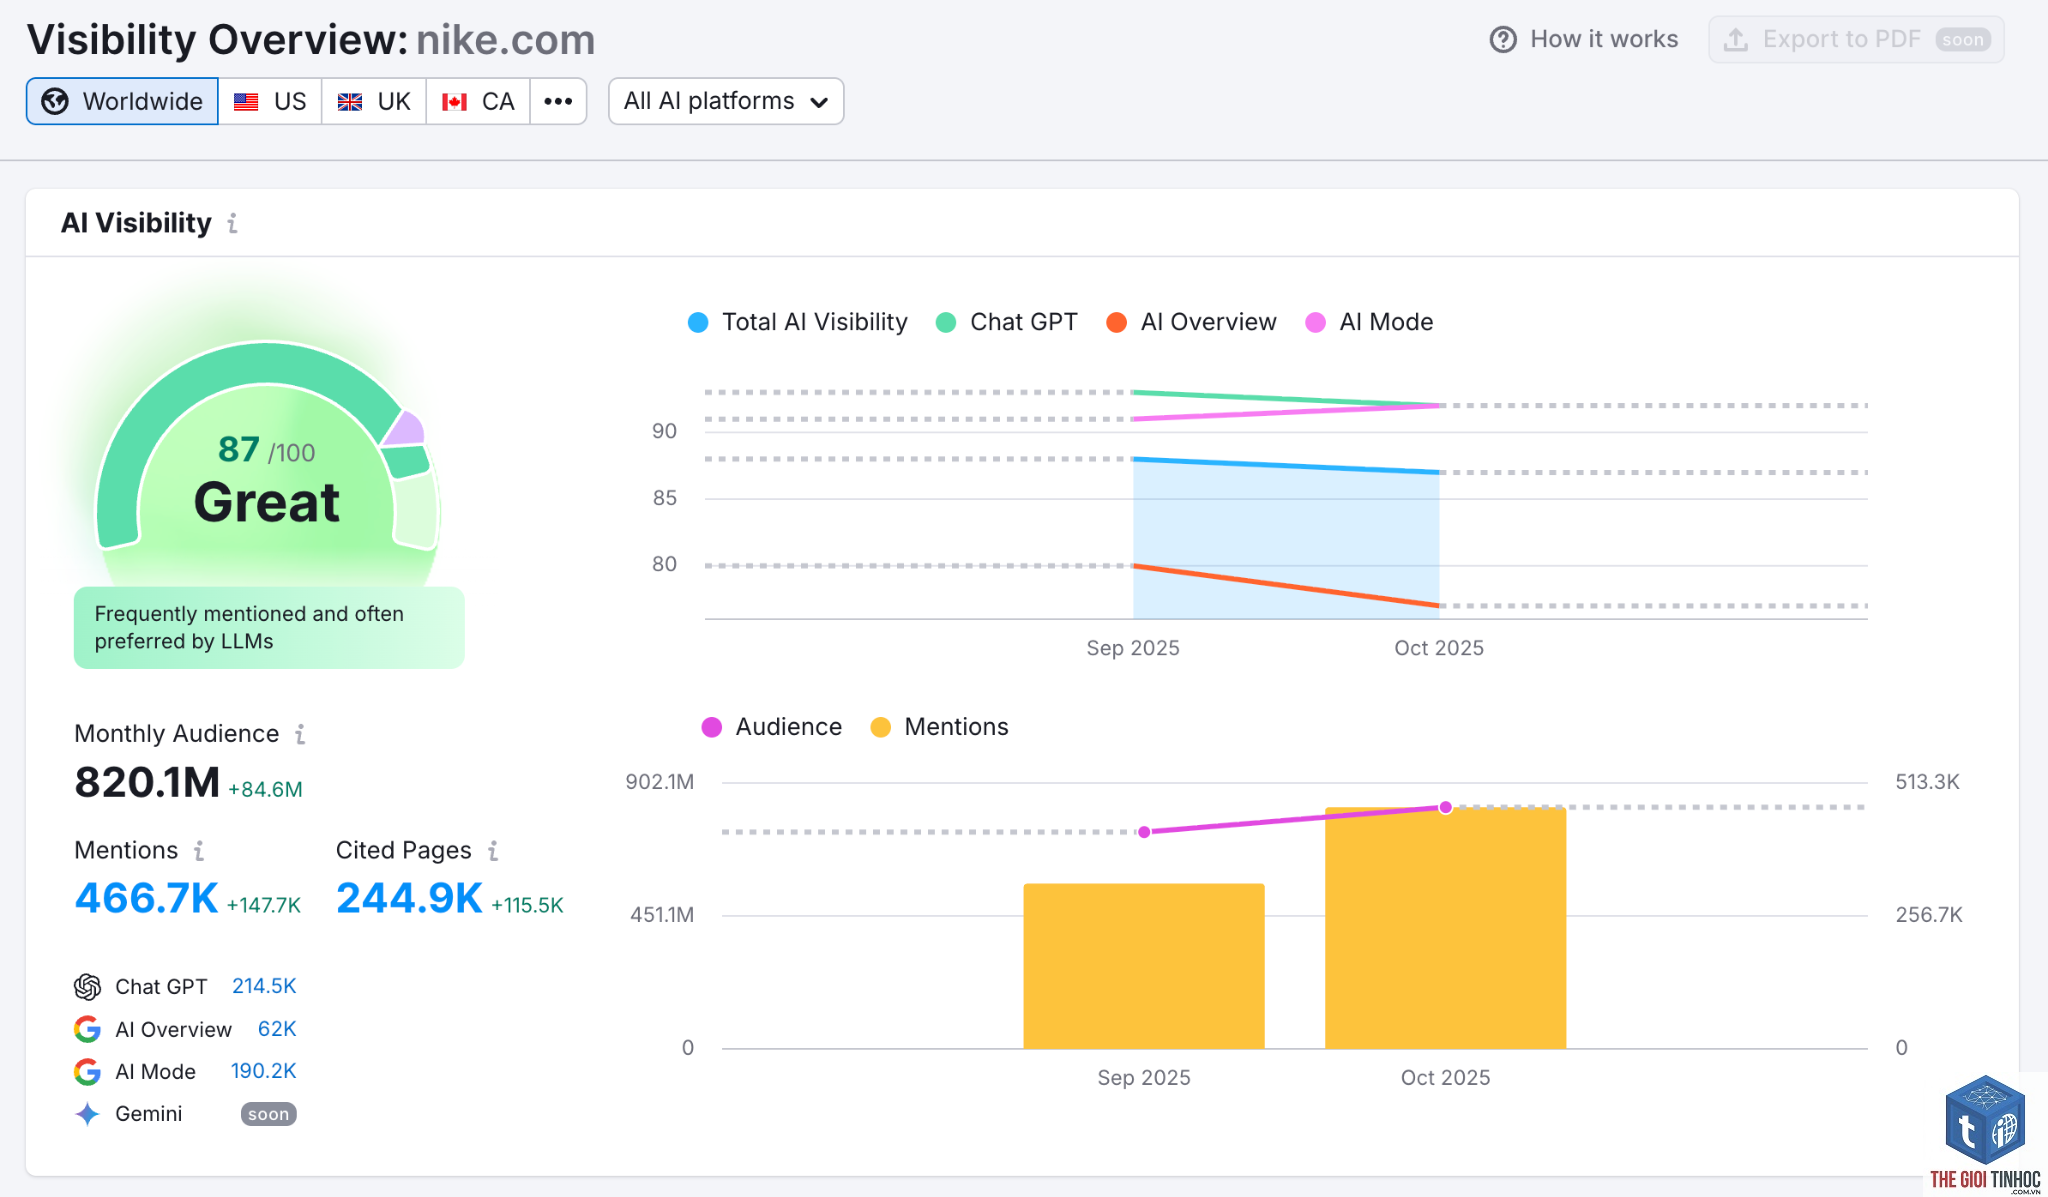Click the soon badge next to Gemini

tap(268, 1114)
